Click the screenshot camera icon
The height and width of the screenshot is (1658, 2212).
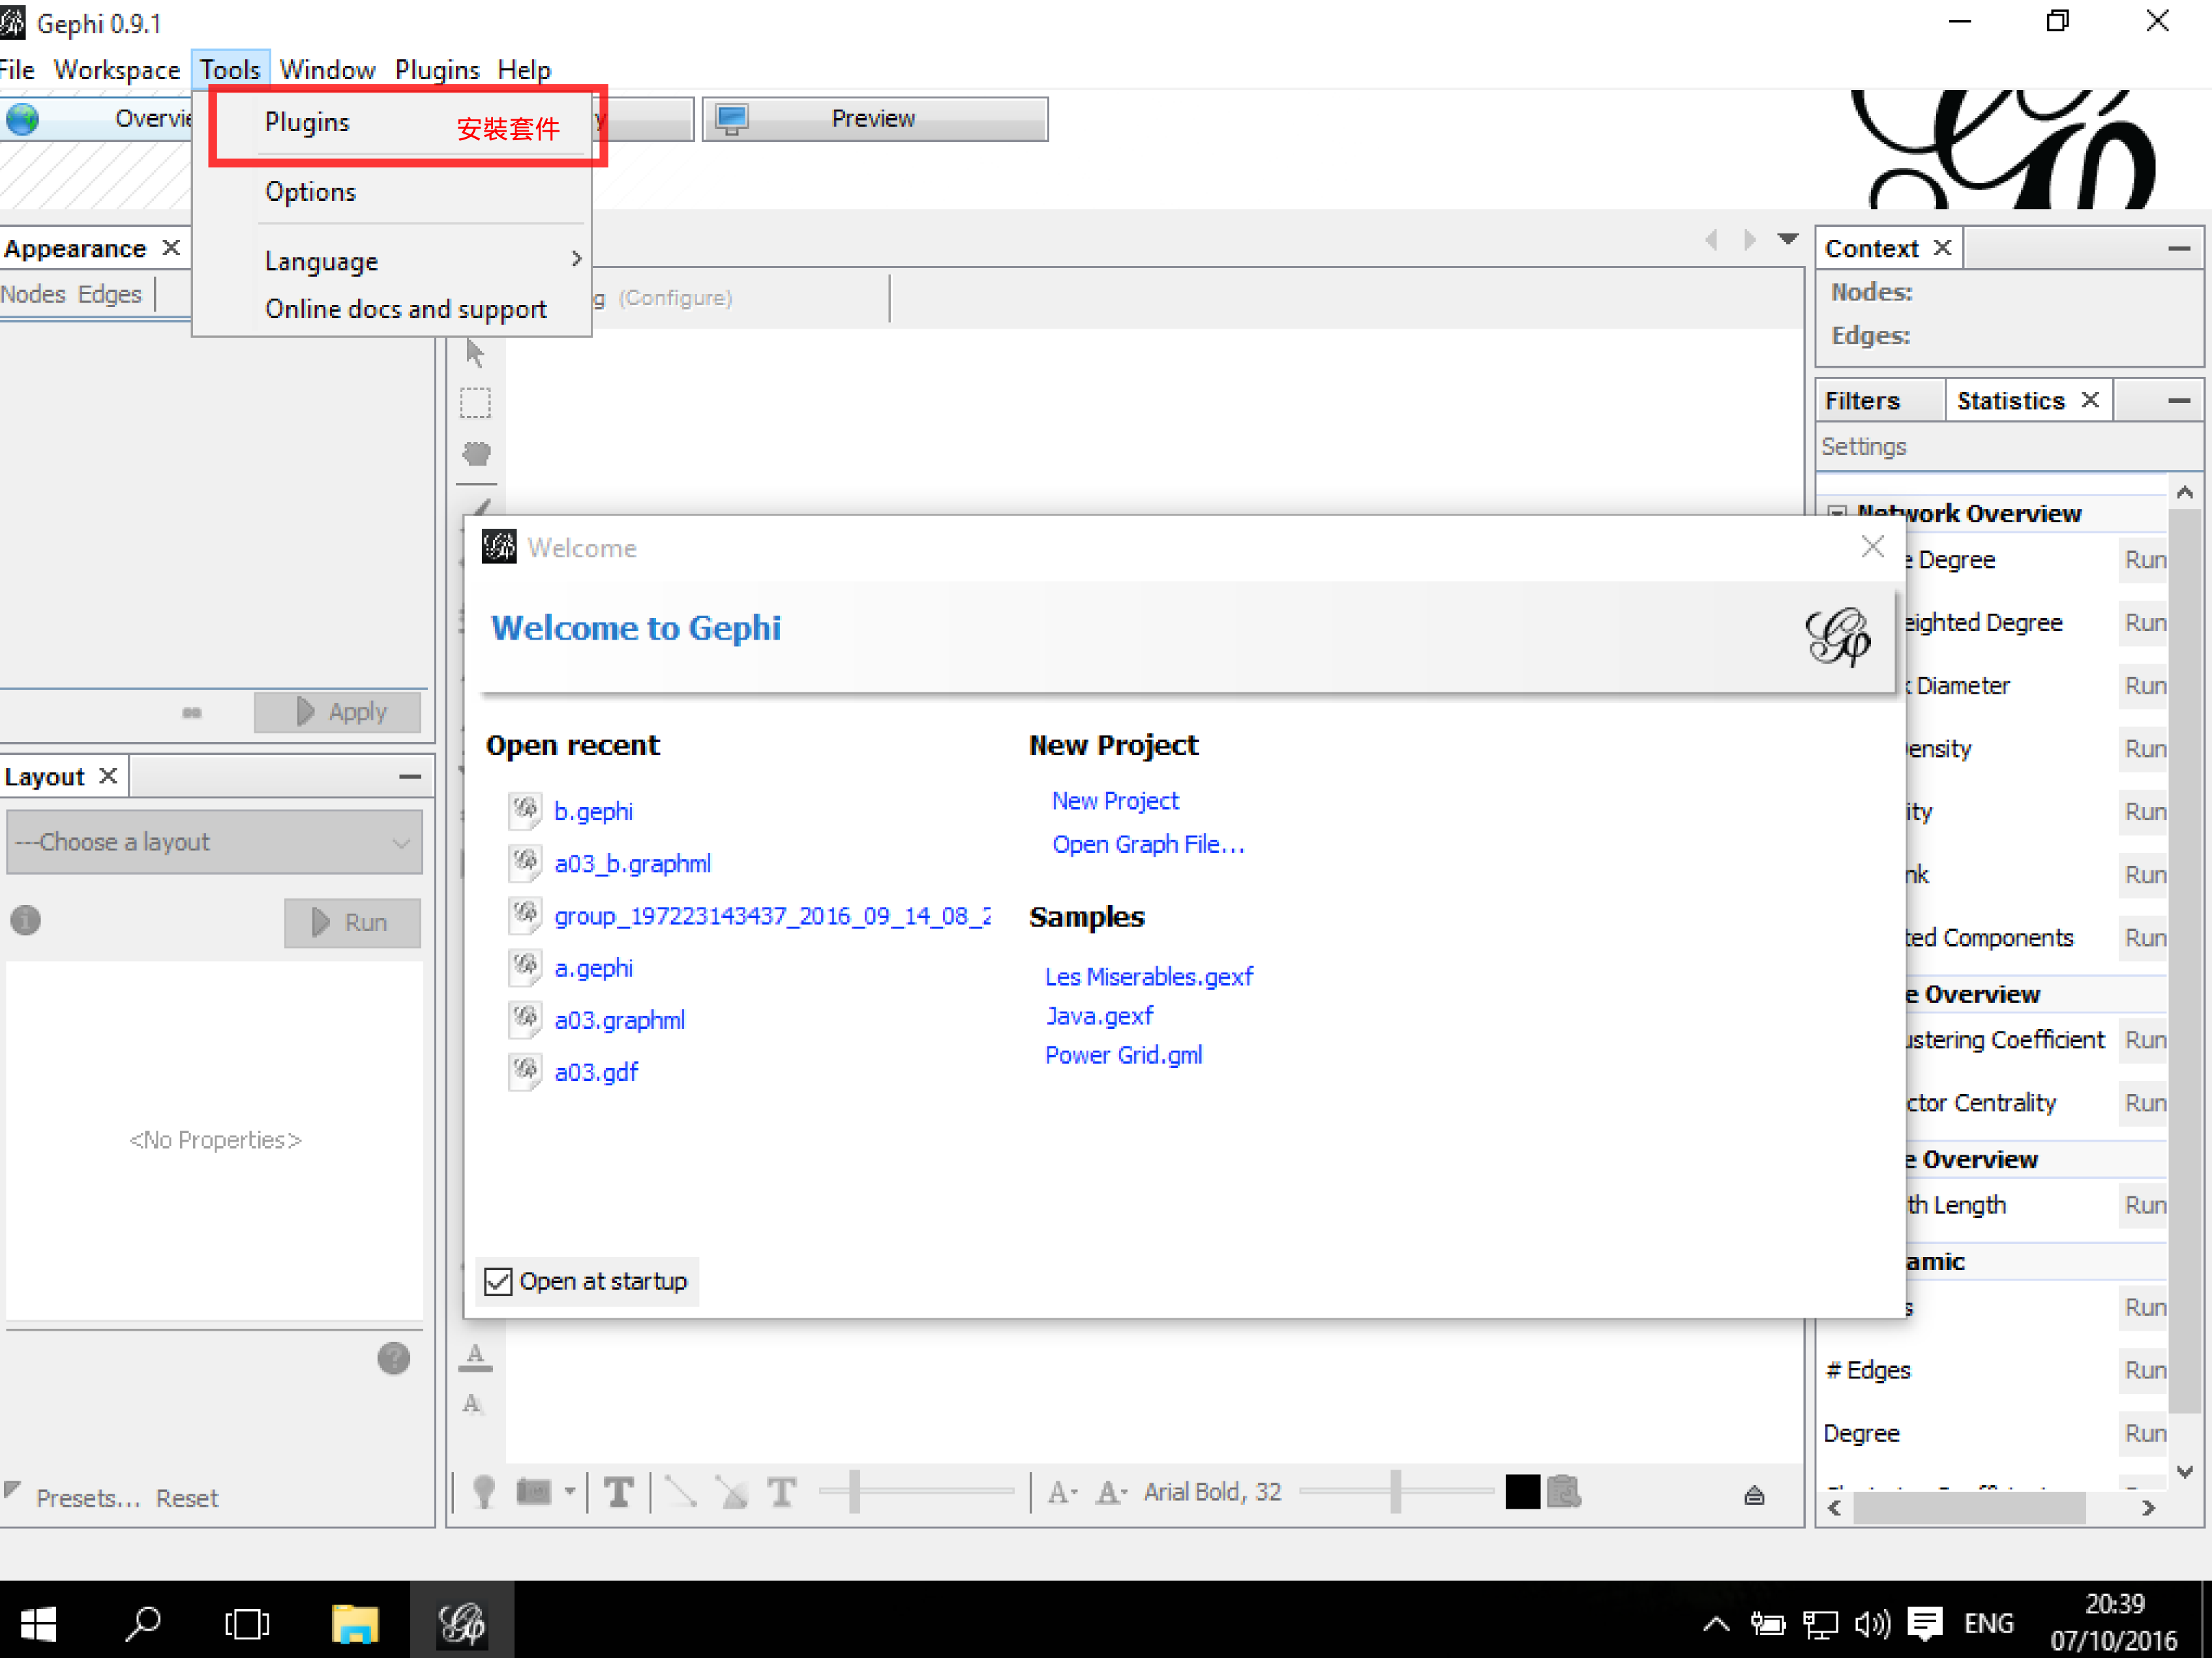(534, 1492)
